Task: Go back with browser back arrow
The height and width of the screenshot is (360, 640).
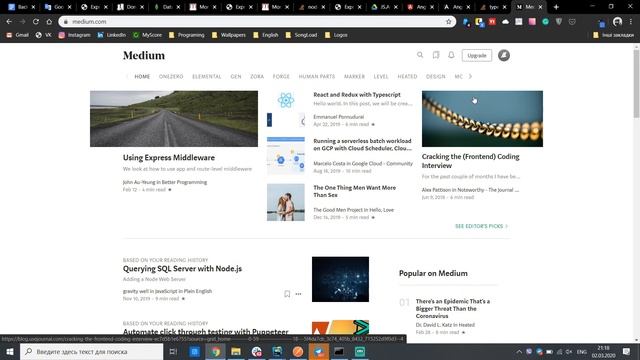Action: tap(9, 22)
